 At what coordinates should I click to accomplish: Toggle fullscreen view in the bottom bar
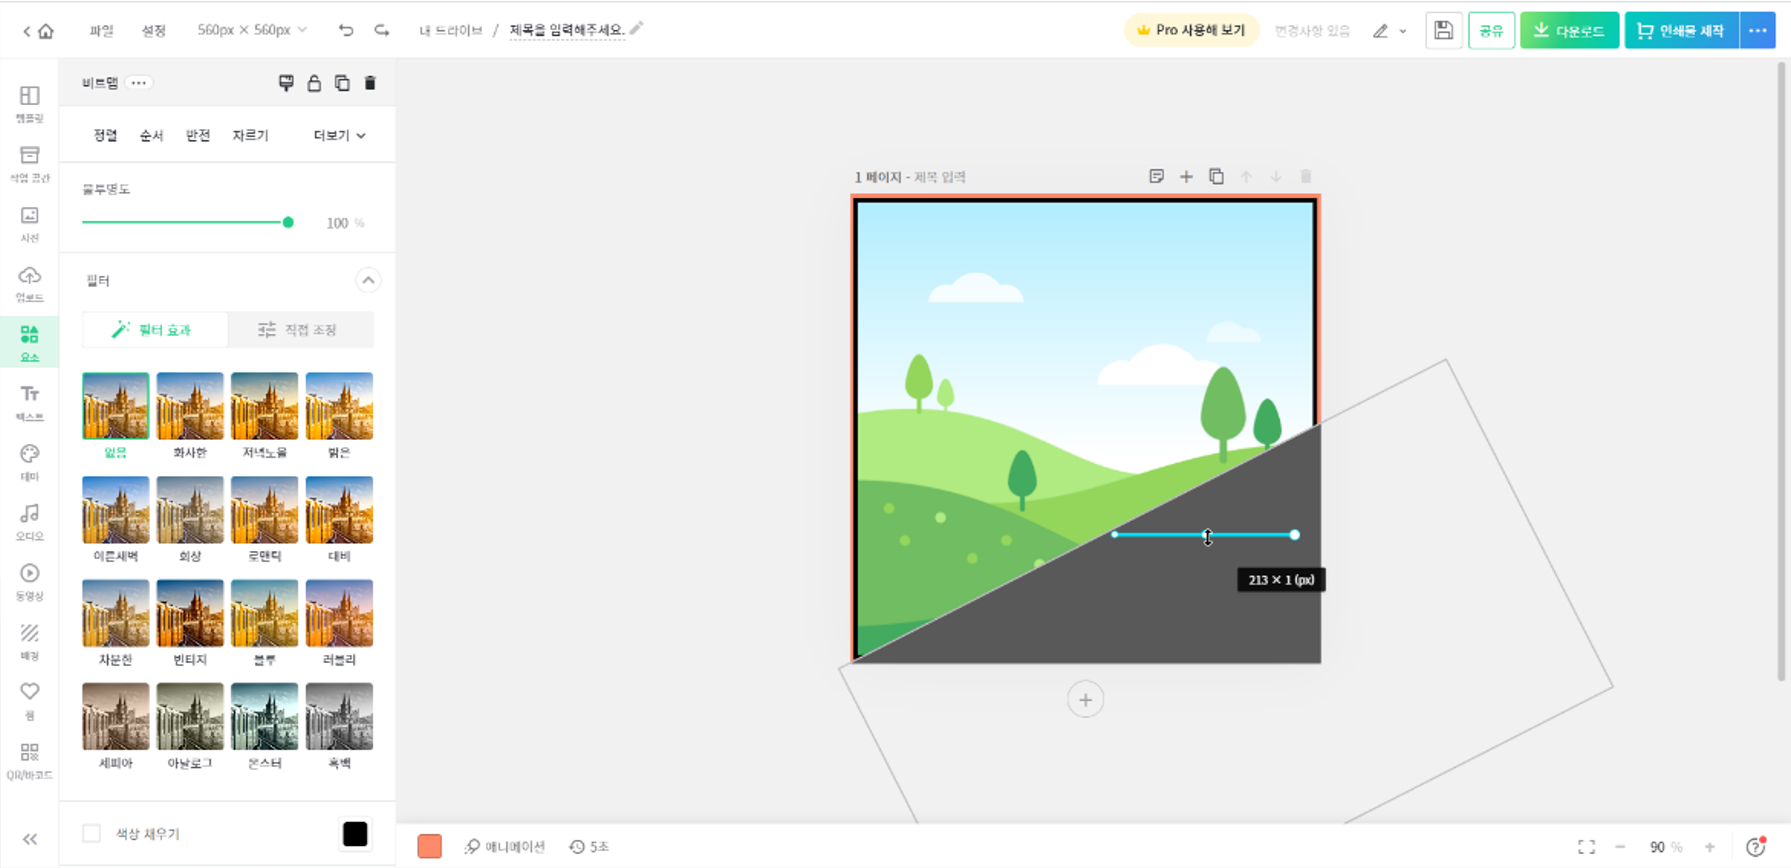point(1586,847)
